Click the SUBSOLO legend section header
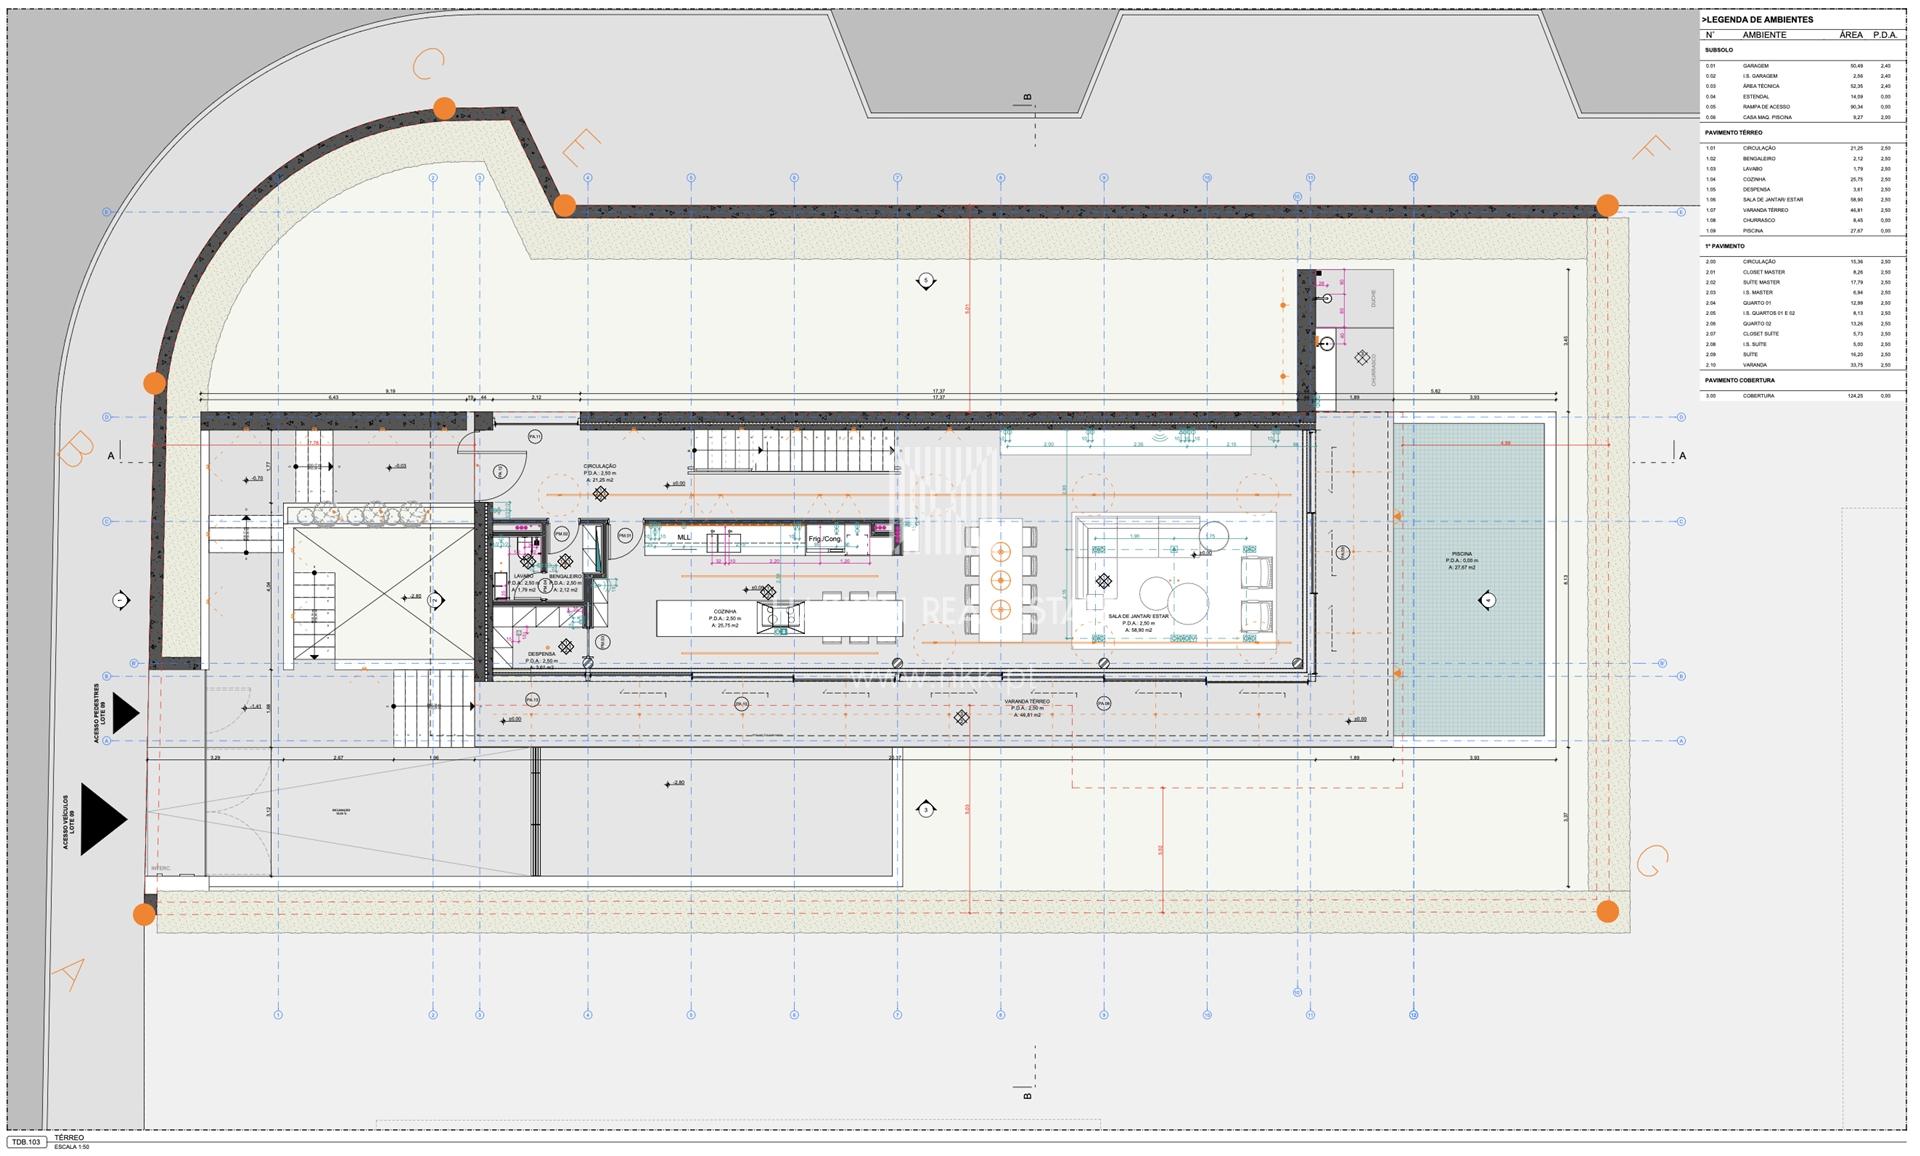Viewport: 1920px width, 1156px height. pos(1719,50)
